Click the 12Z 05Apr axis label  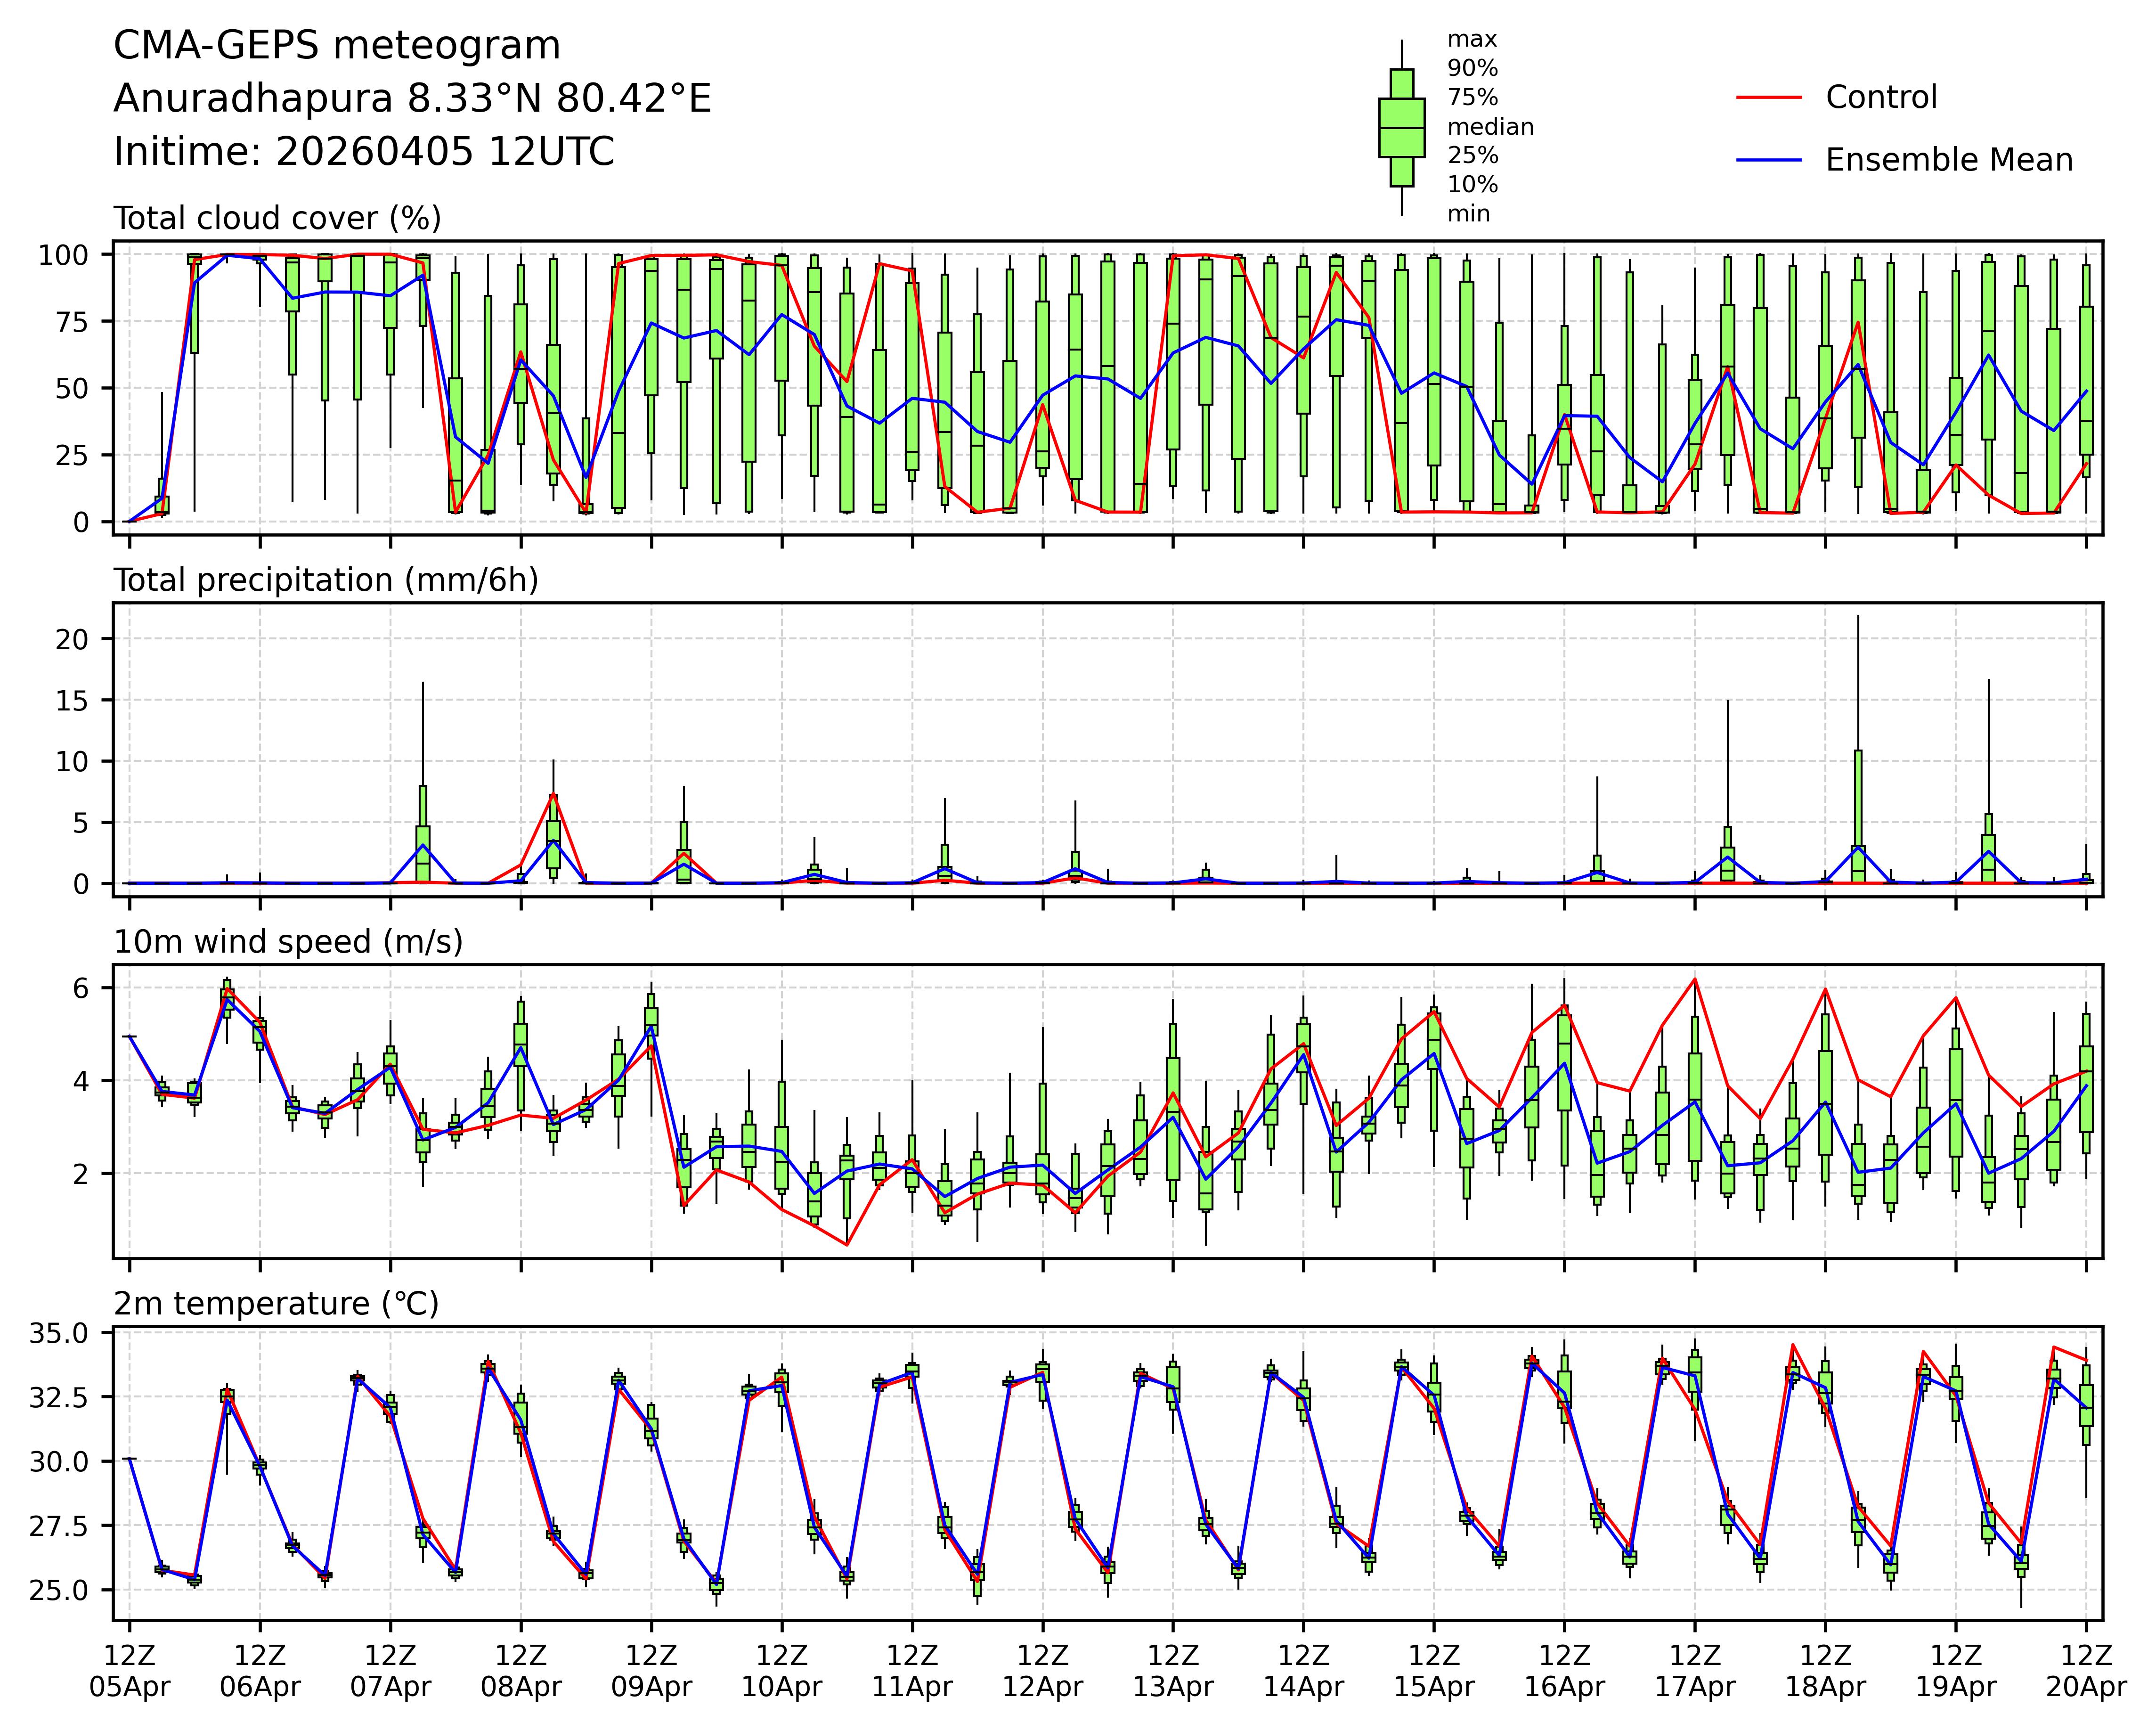[x=129, y=1671]
